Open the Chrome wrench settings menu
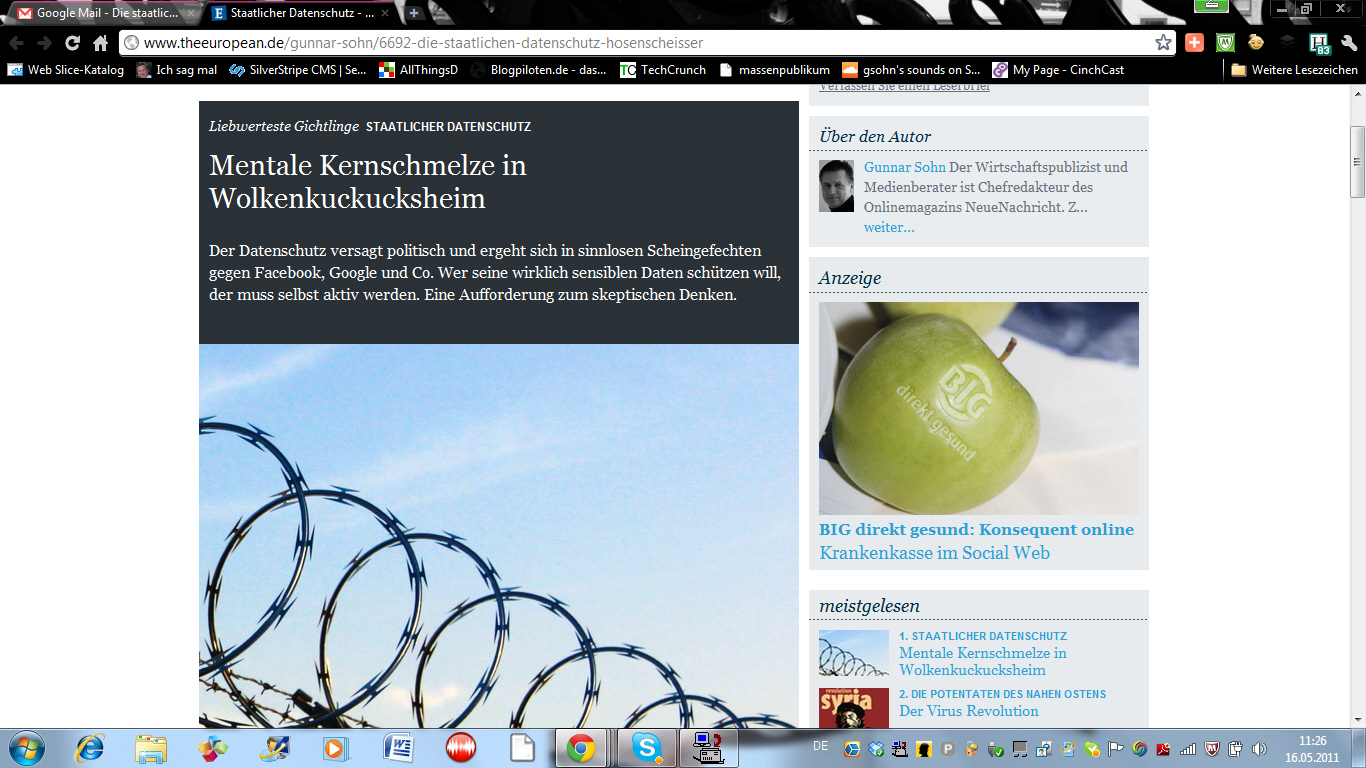Screen dimensions: 1366x768 point(1349,43)
